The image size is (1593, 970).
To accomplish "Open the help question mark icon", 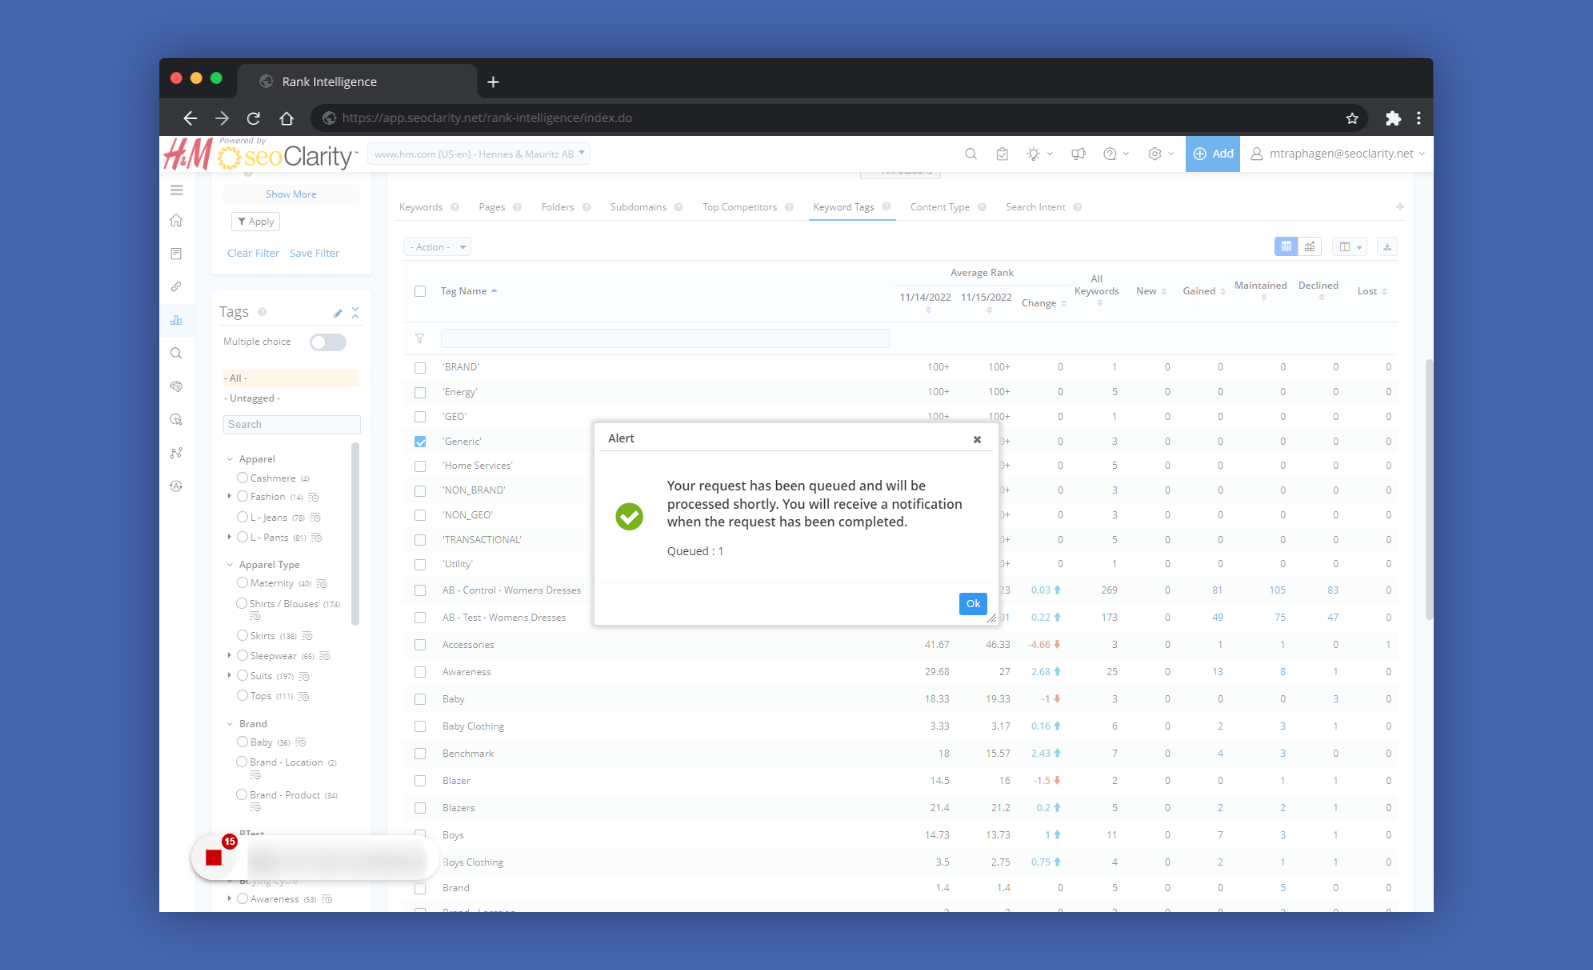I will pos(1110,154).
